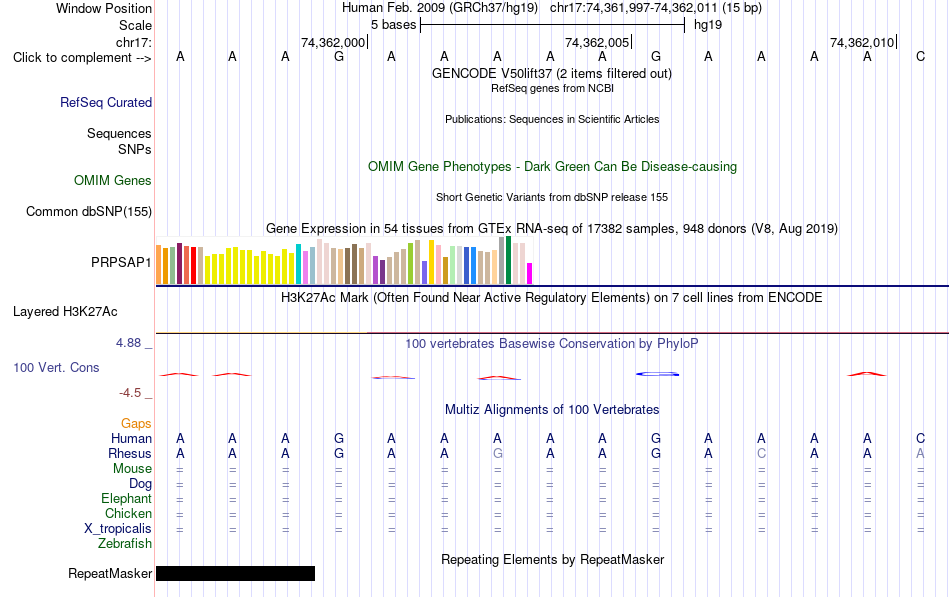Click the magenta bar in GTEx expression chart
This screenshot has width=950, height=597.
click(x=530, y=273)
